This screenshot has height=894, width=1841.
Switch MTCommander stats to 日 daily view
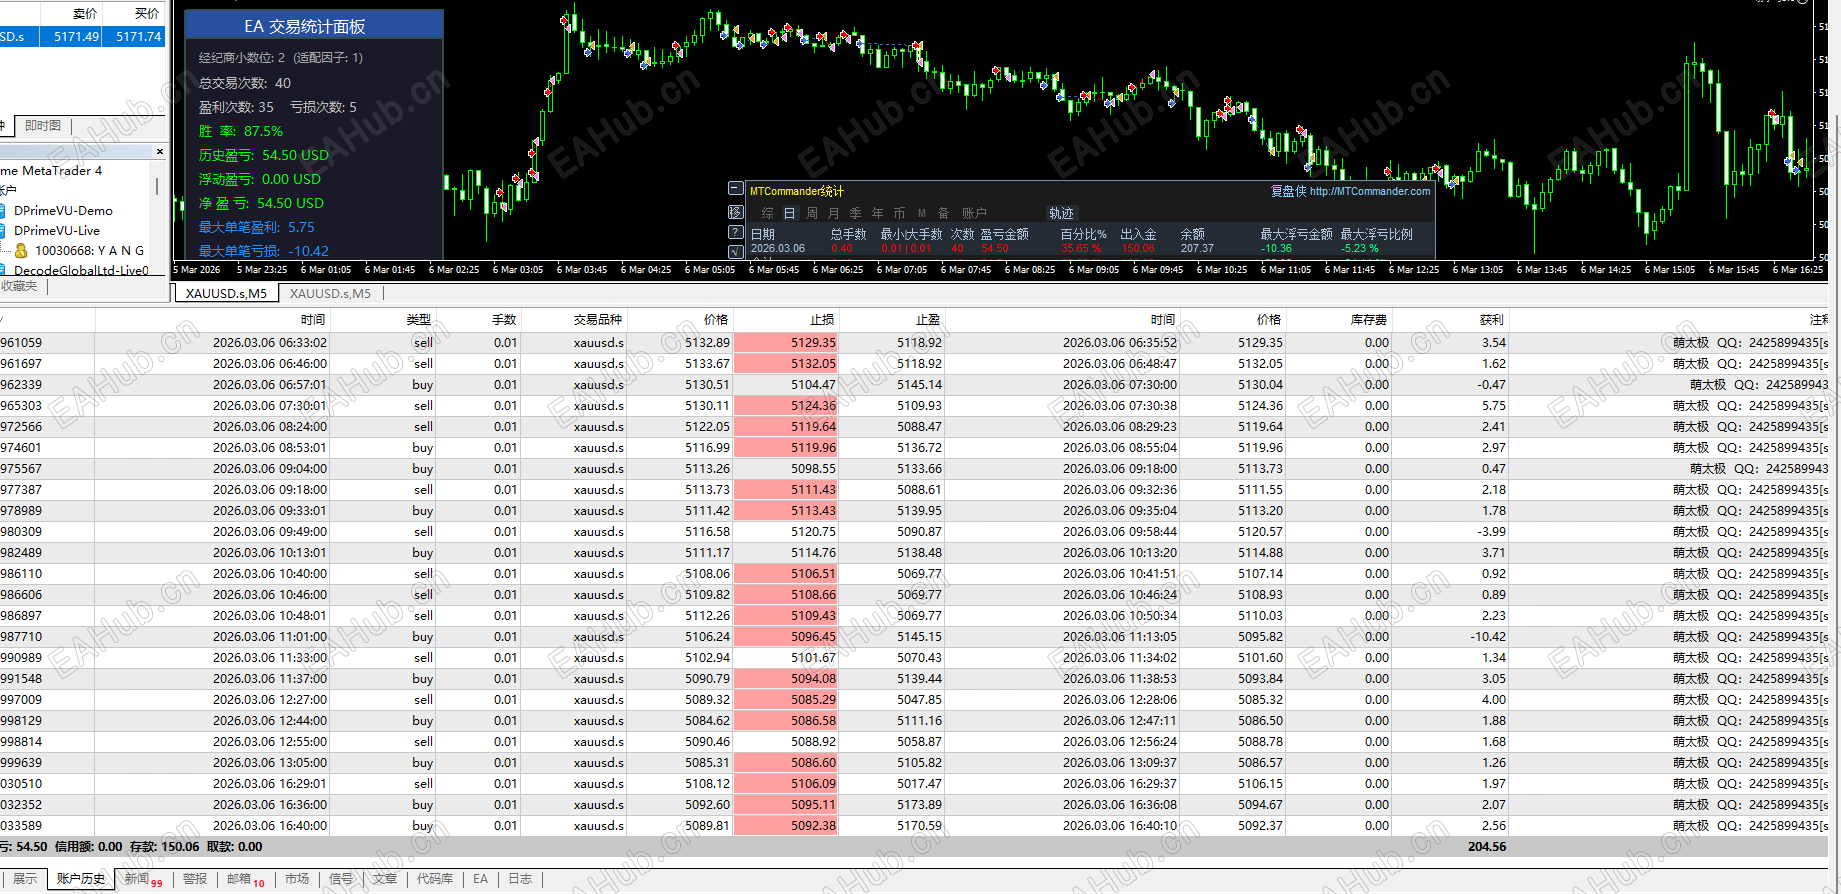click(789, 213)
